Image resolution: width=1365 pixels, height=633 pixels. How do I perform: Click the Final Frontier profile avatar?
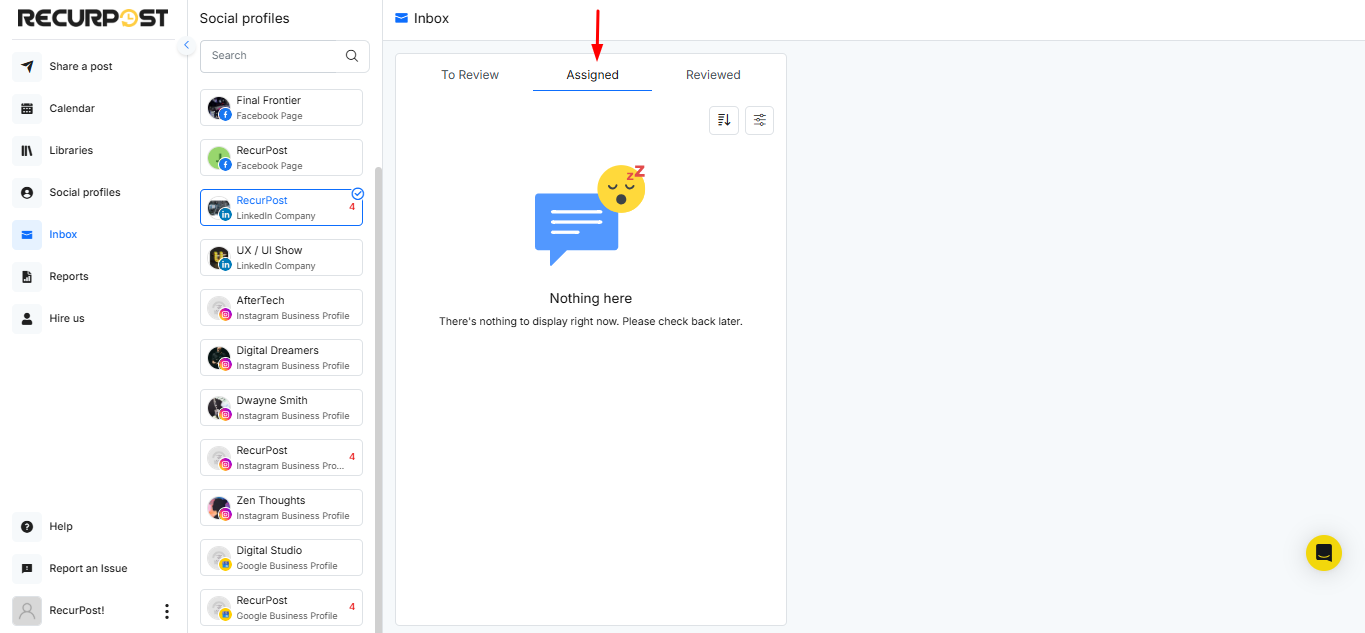pyautogui.click(x=219, y=108)
